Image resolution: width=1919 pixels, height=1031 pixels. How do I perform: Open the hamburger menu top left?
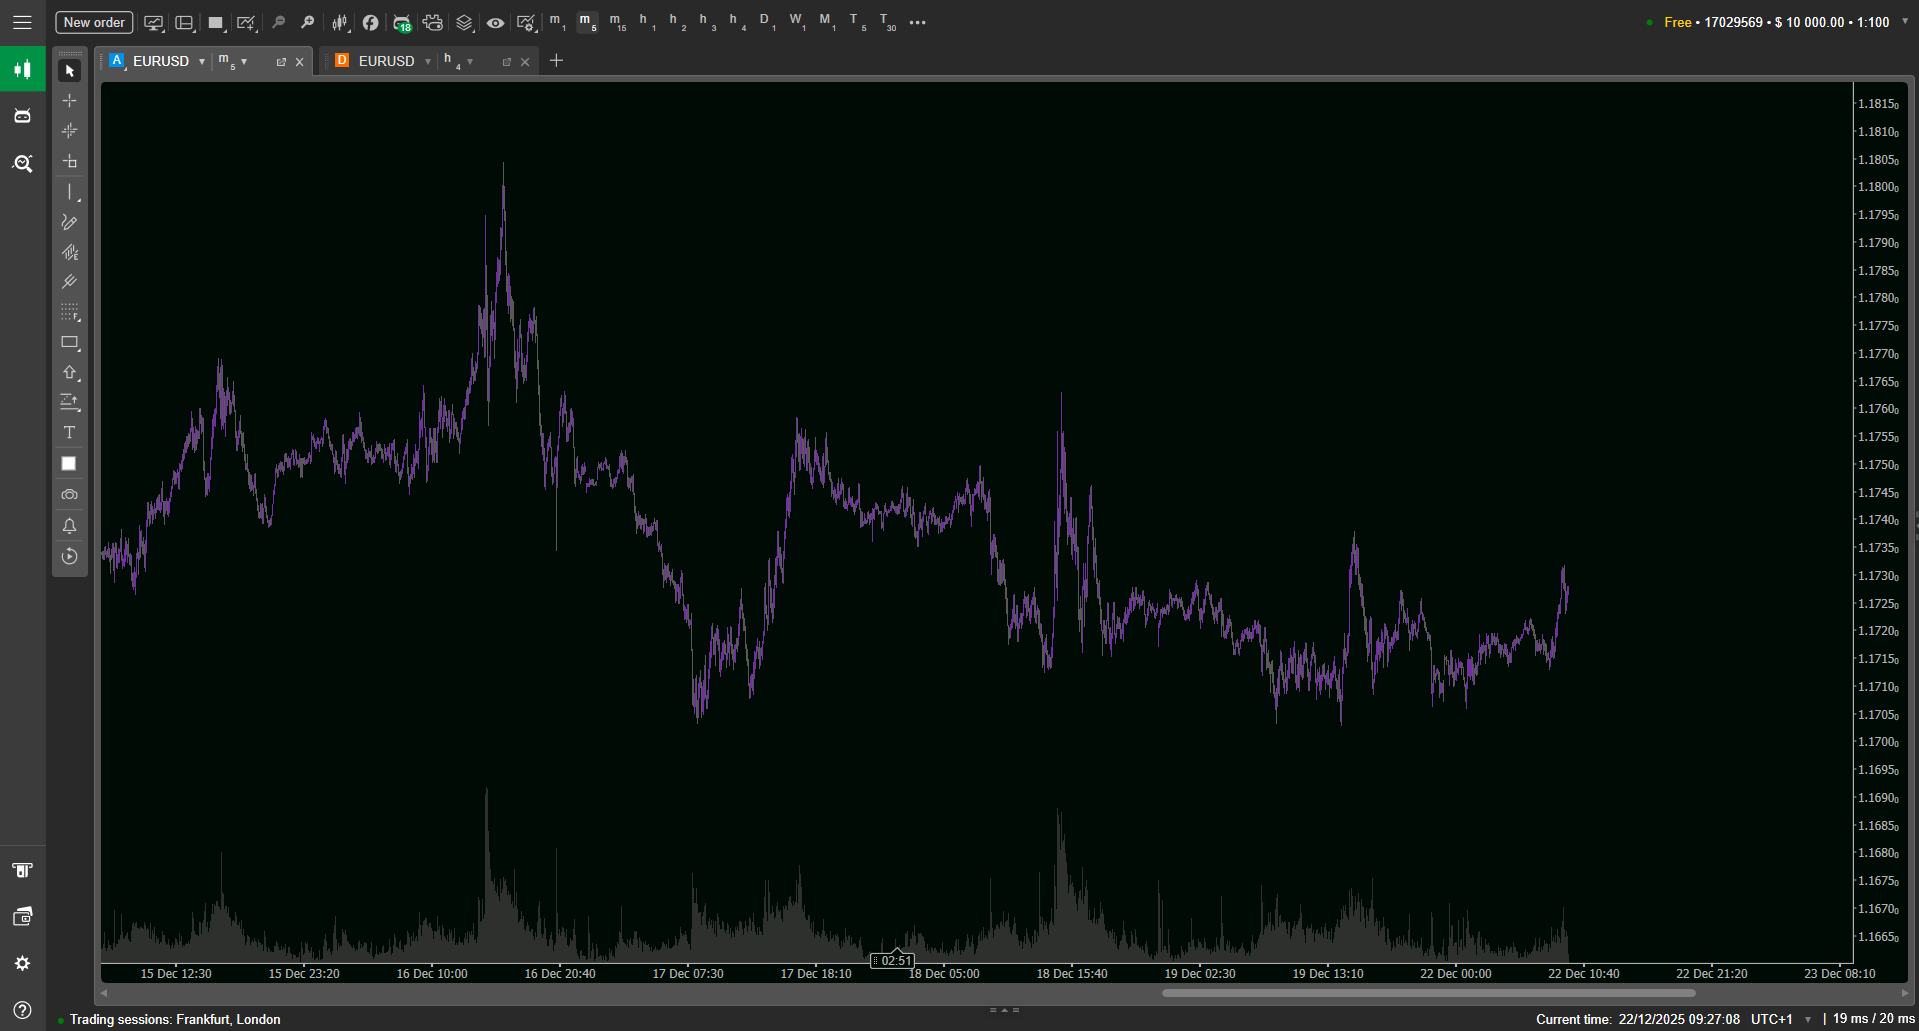pos(22,22)
